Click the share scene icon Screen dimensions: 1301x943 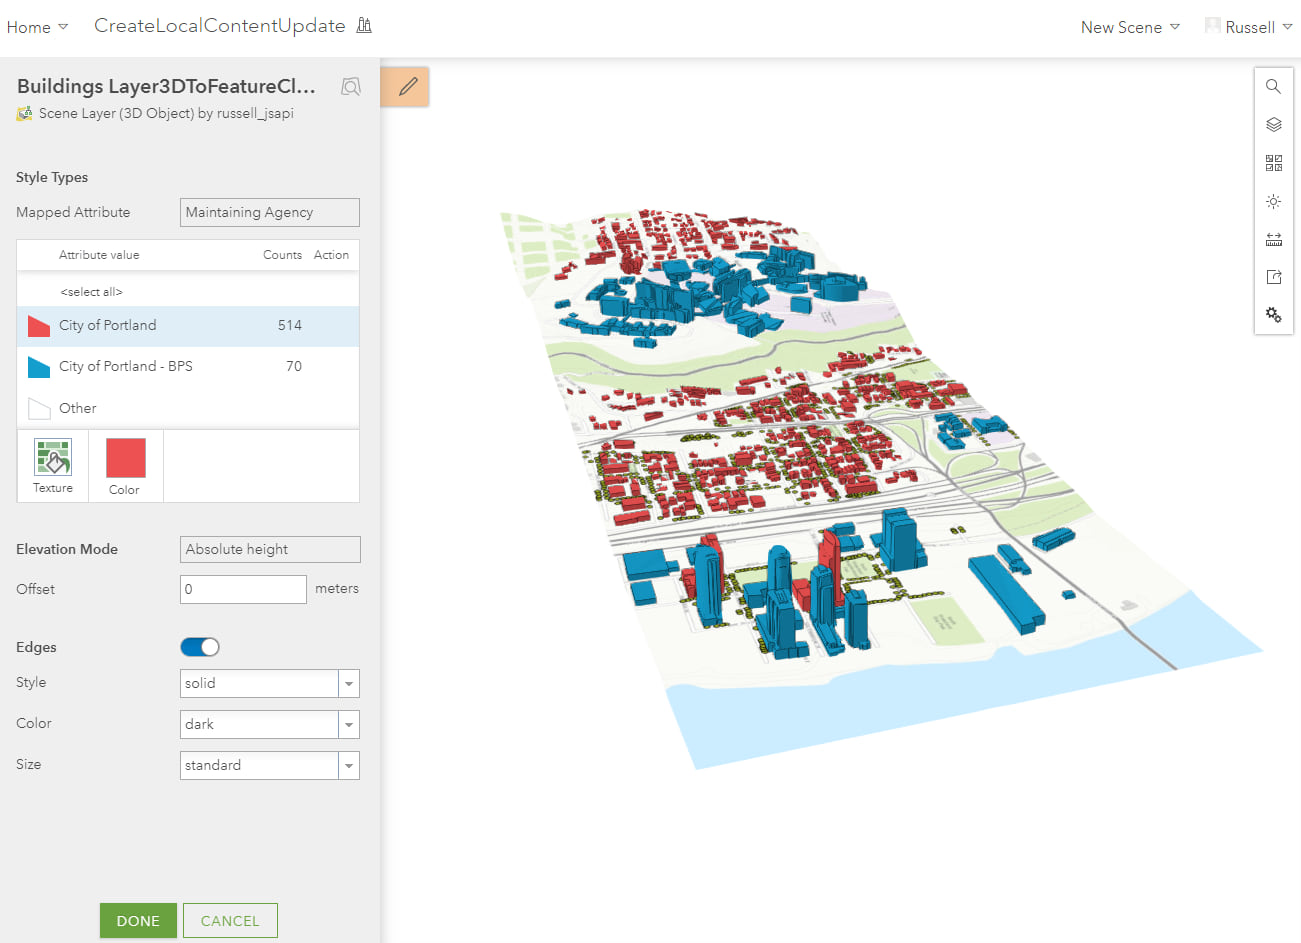[x=1273, y=277]
